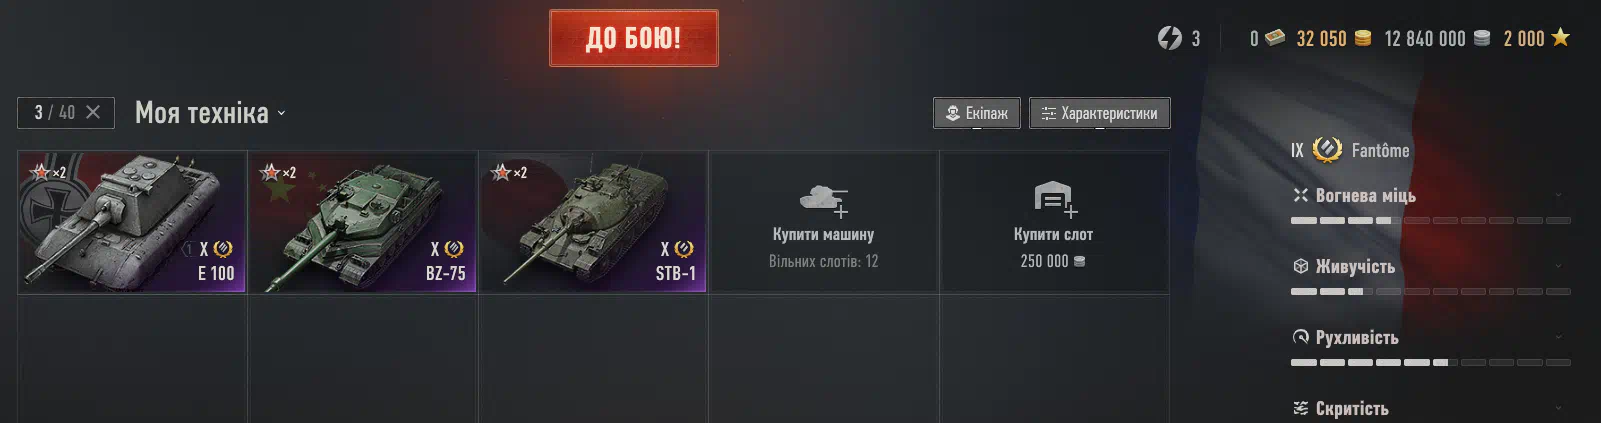
Task: Toggle the Характеристики panel
Action: pos(1099,113)
